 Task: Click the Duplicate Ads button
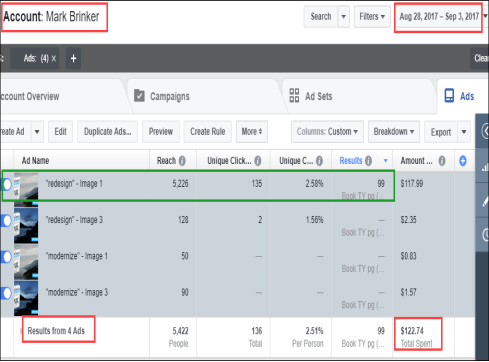[107, 132]
